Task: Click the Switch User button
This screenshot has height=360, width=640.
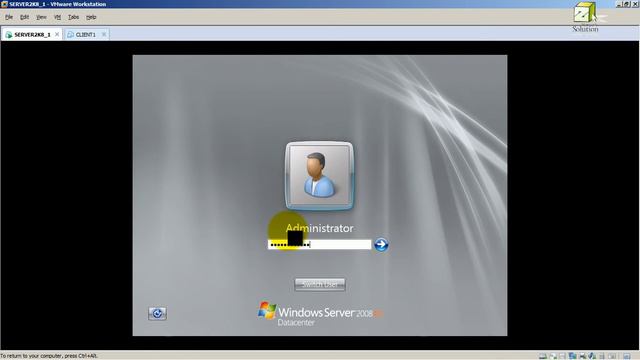Action: pos(320,284)
